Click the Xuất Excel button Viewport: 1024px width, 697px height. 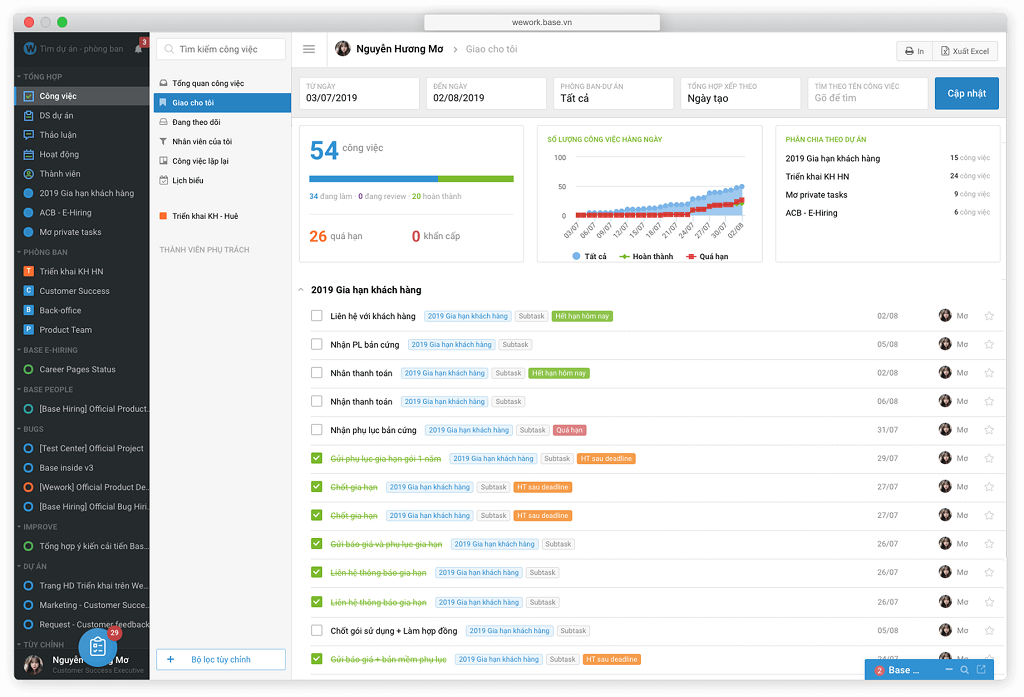[964, 51]
